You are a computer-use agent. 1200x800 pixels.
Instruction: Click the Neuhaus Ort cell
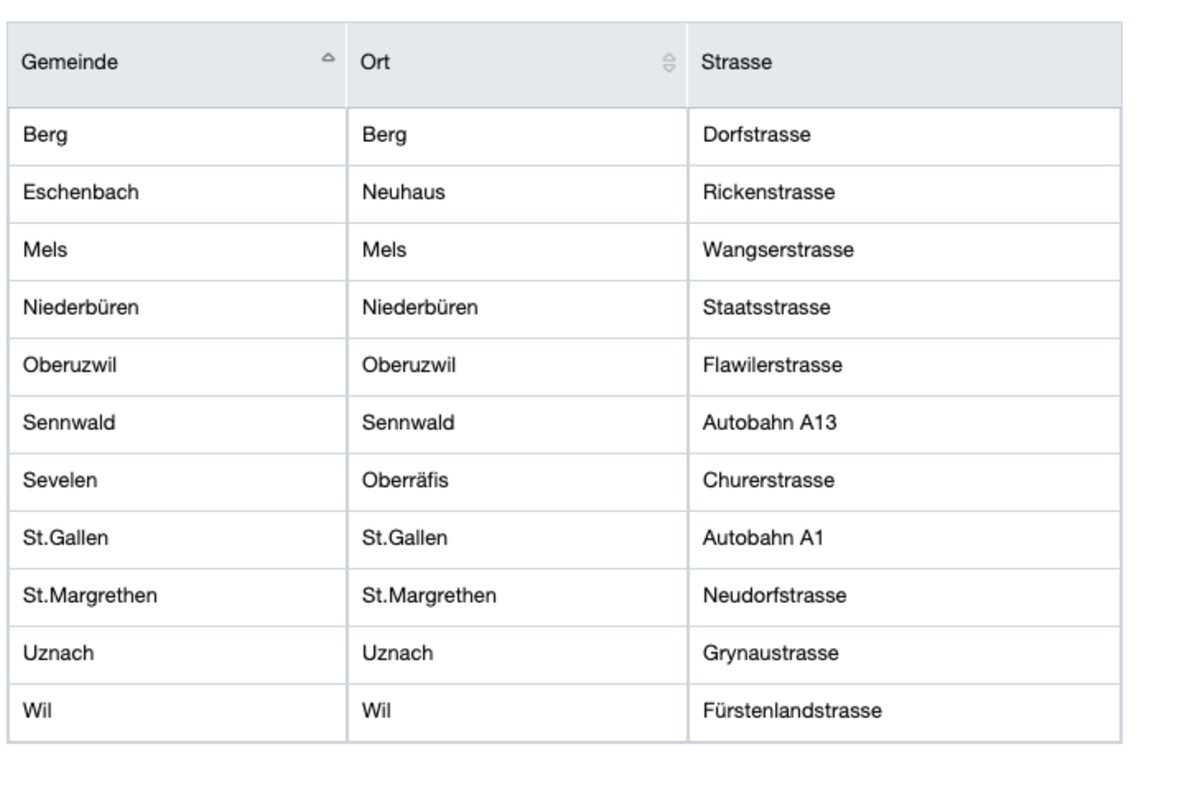(x=404, y=192)
